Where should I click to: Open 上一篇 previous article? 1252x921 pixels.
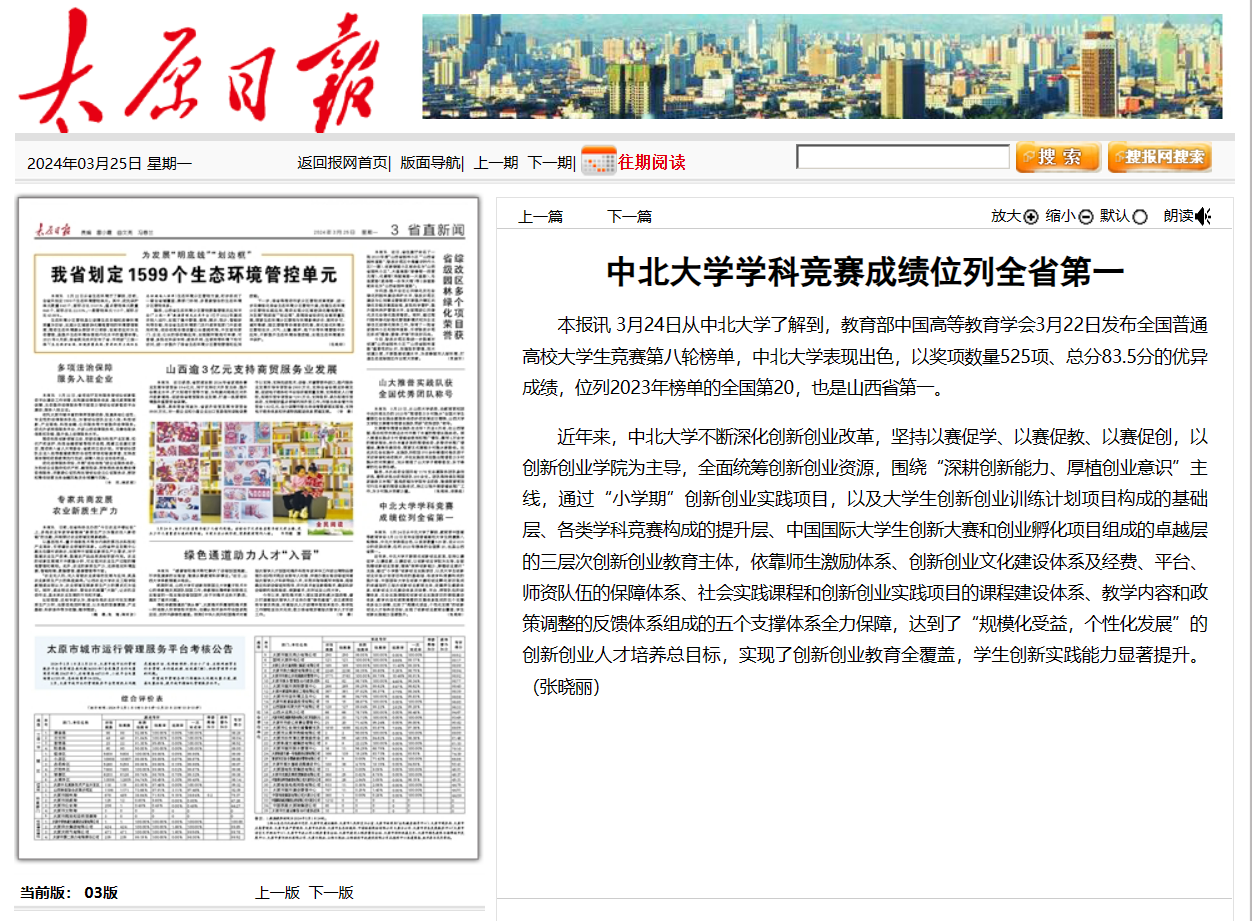pyautogui.click(x=540, y=216)
